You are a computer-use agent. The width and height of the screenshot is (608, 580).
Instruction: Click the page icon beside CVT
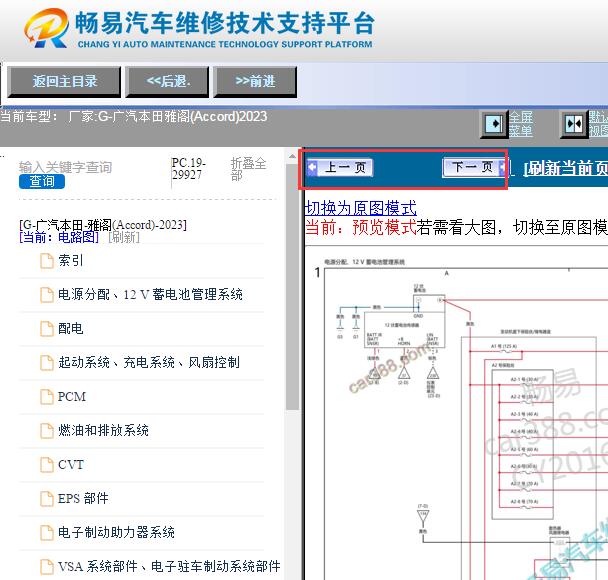(47, 464)
